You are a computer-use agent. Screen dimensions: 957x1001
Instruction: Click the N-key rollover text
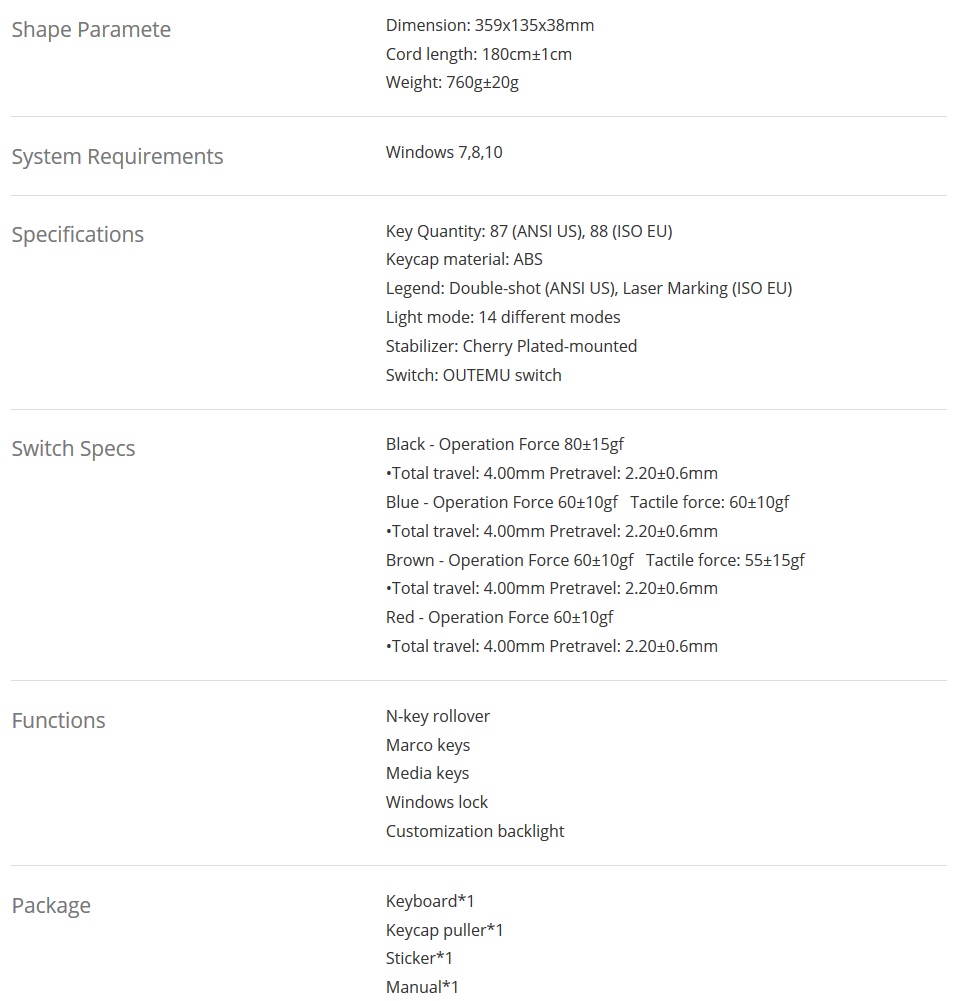click(x=437, y=717)
